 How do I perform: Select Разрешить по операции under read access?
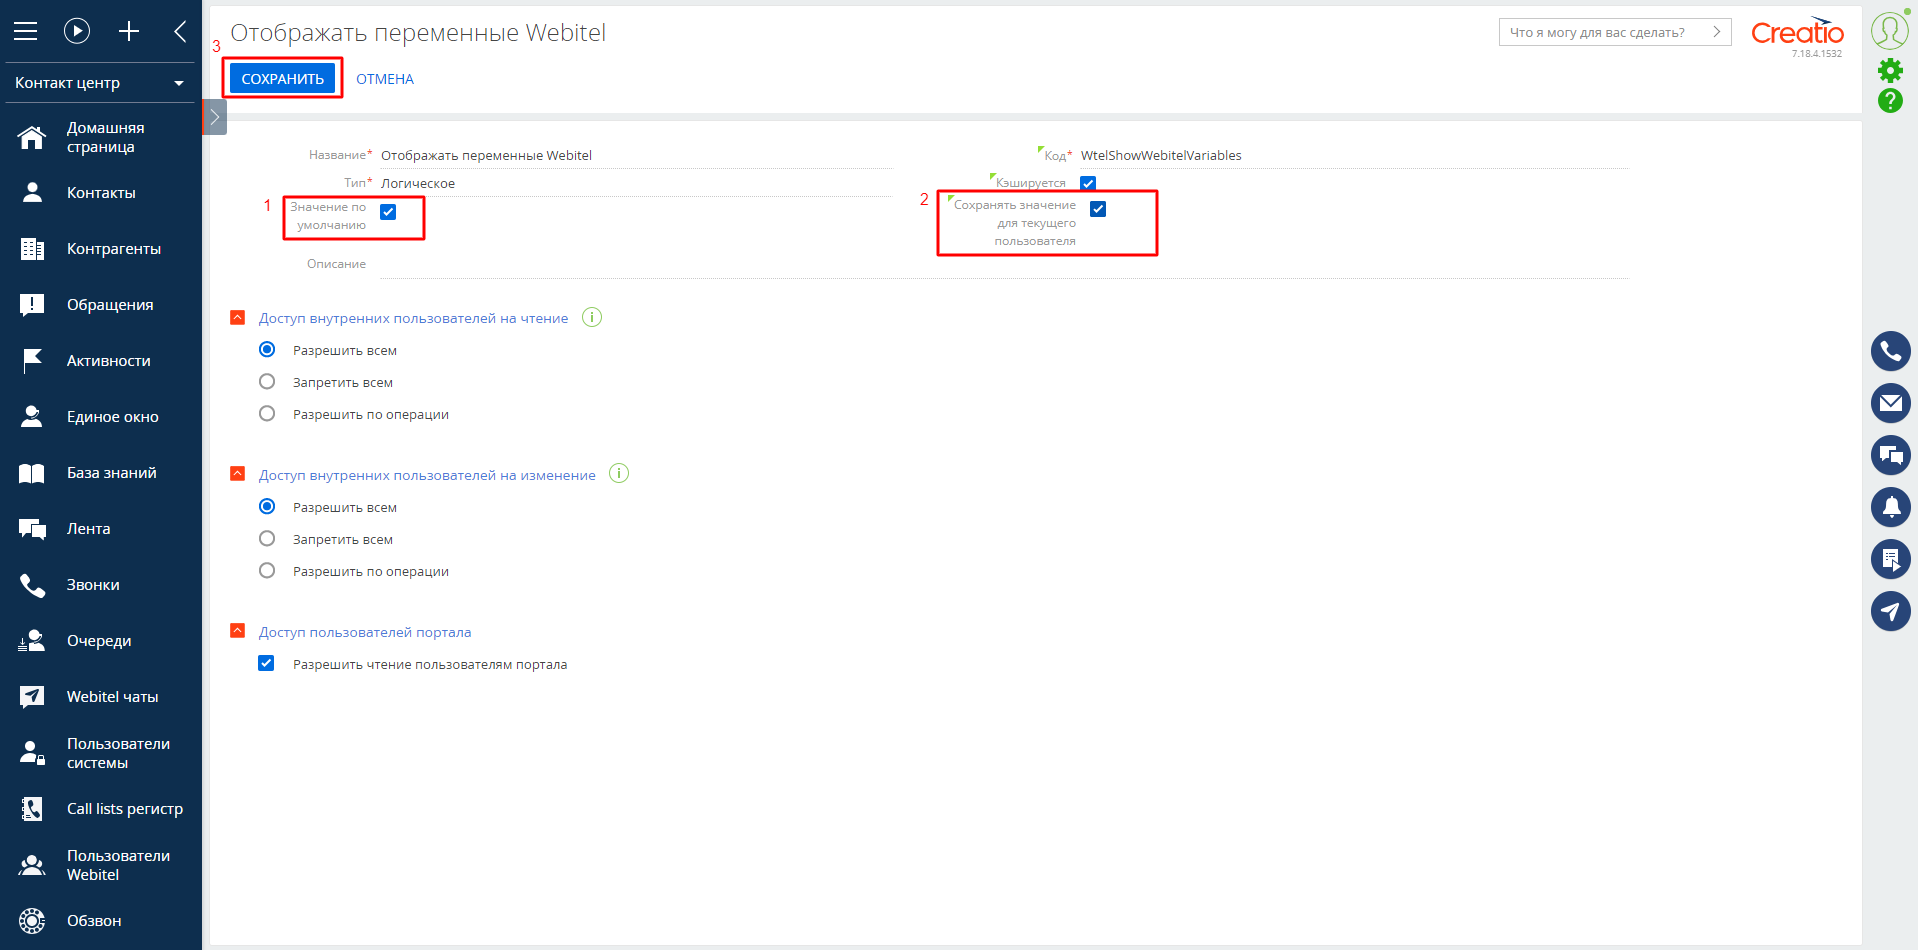[267, 413]
